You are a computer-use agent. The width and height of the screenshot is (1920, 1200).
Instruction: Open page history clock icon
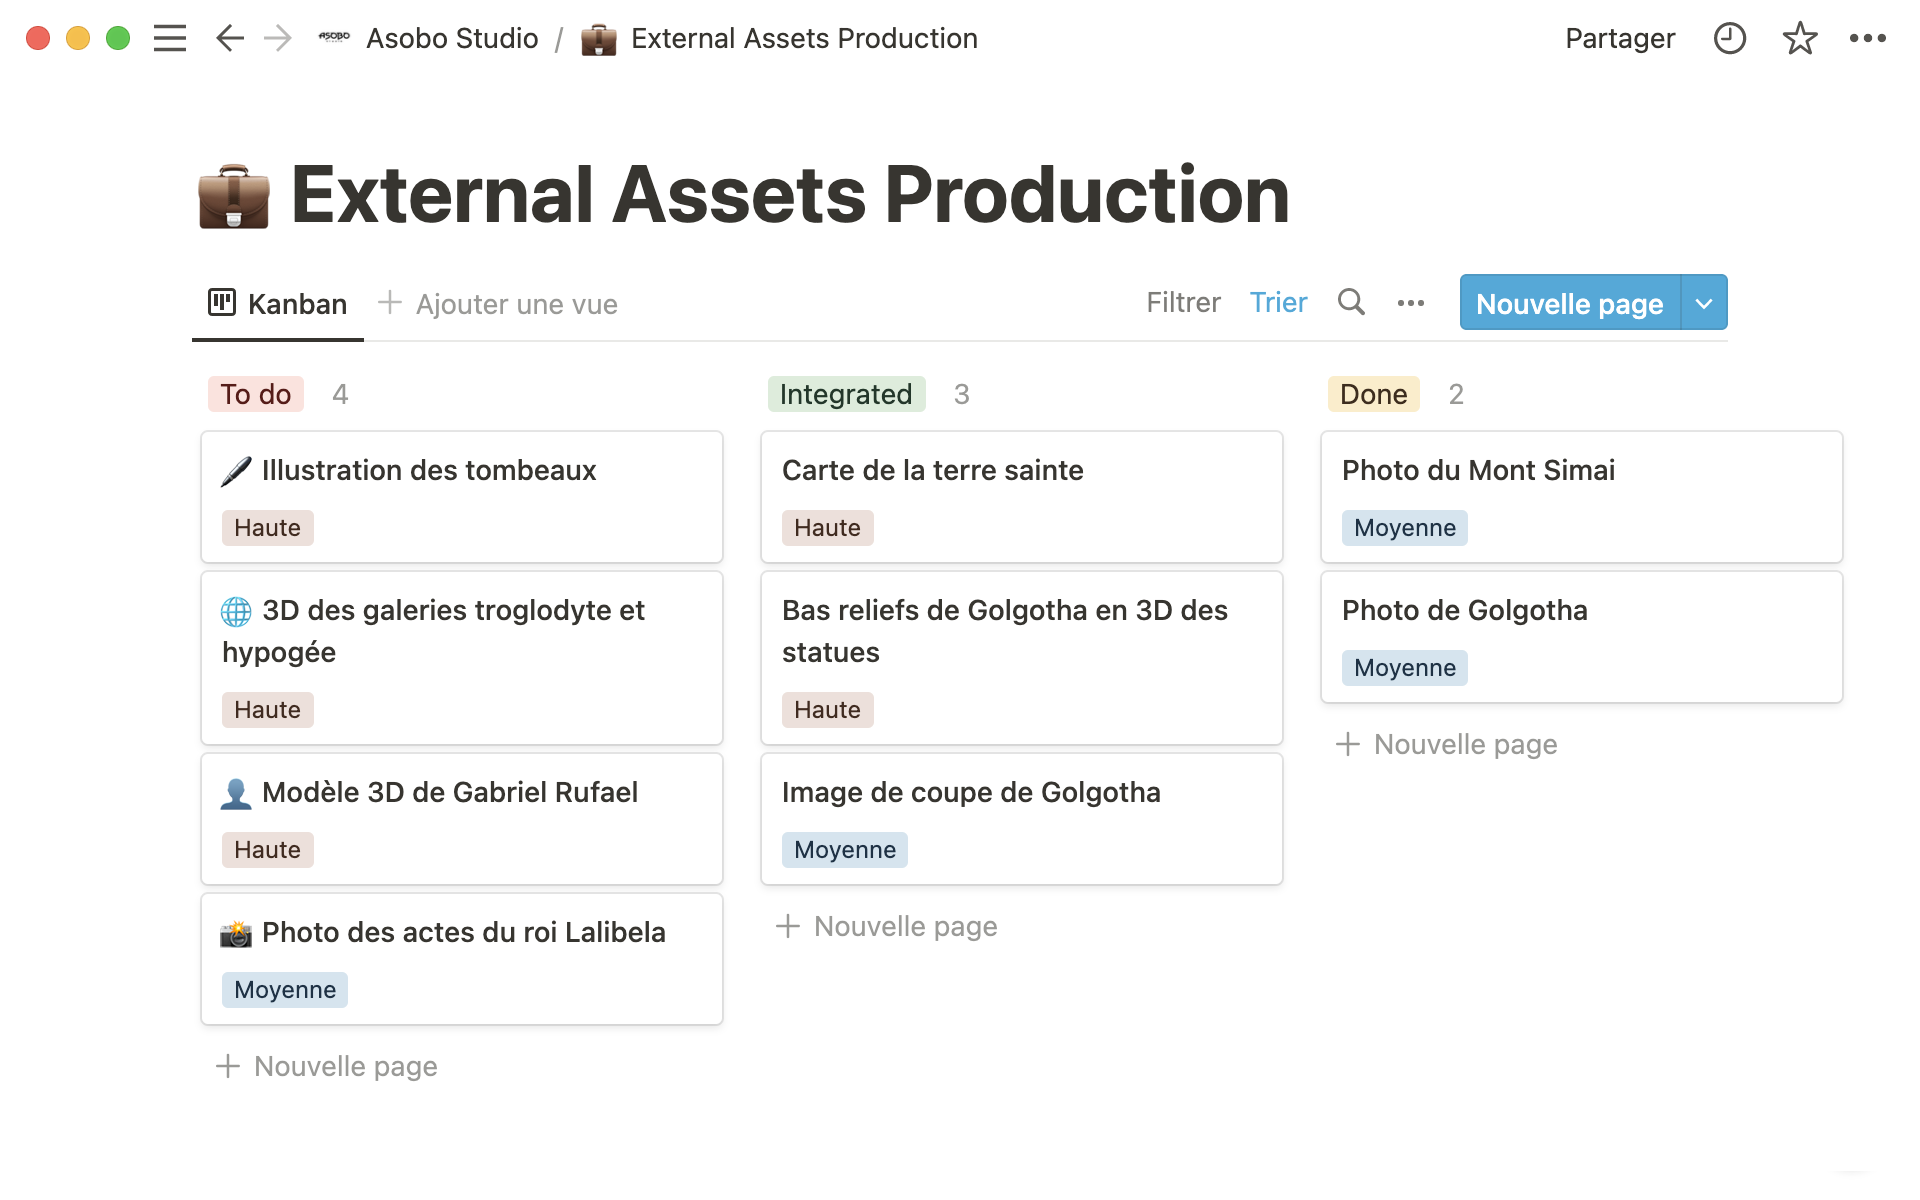[x=1729, y=38]
